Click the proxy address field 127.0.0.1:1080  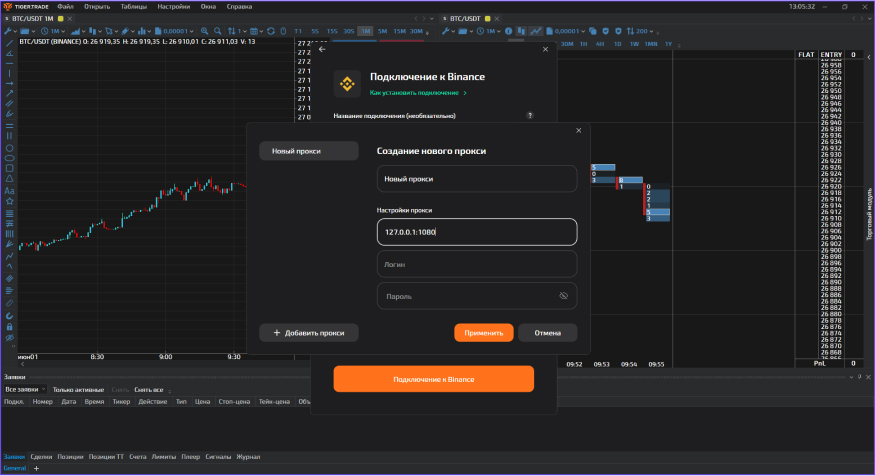click(x=477, y=232)
